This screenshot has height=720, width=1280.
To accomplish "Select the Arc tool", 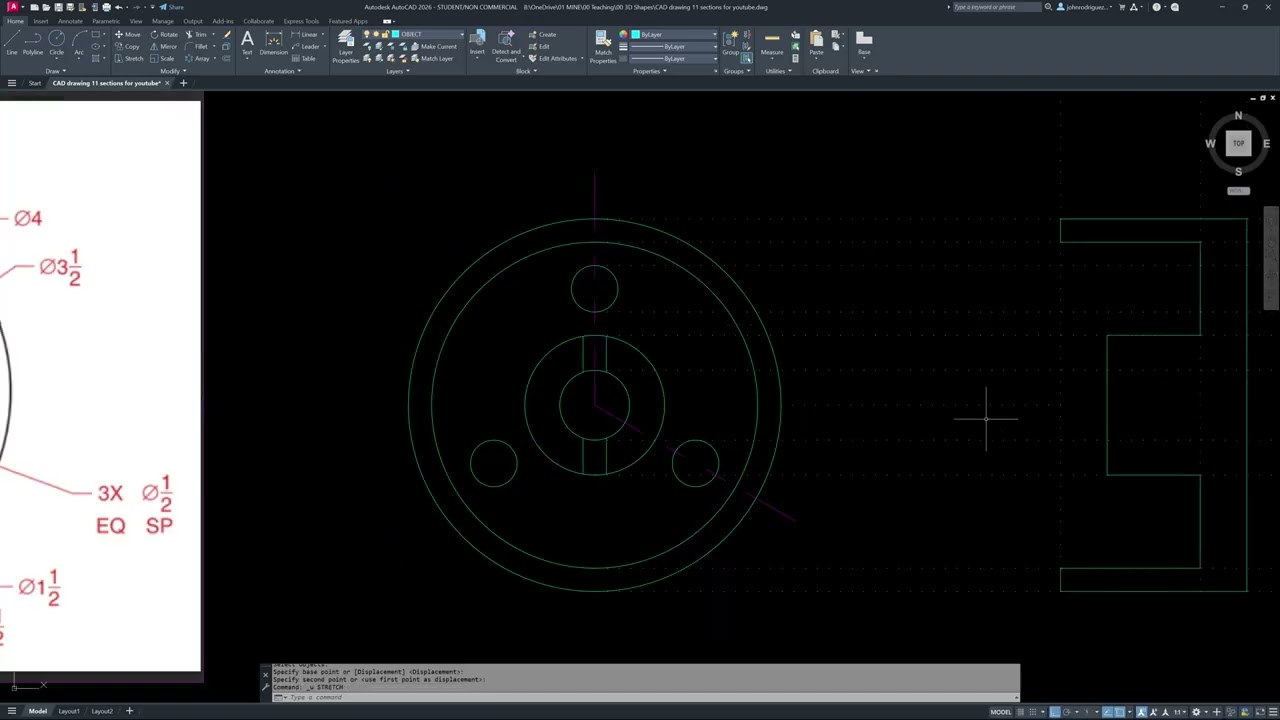I will (79, 42).
